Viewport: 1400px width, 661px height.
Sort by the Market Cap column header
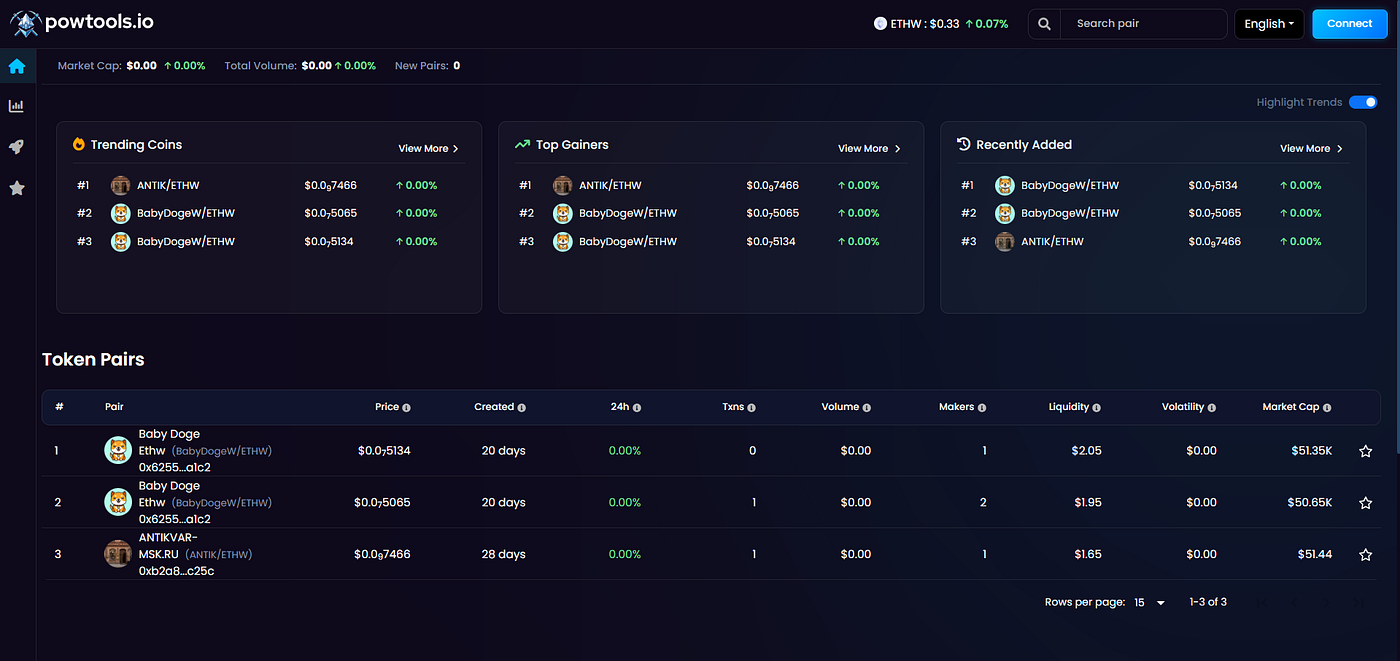tap(1291, 407)
